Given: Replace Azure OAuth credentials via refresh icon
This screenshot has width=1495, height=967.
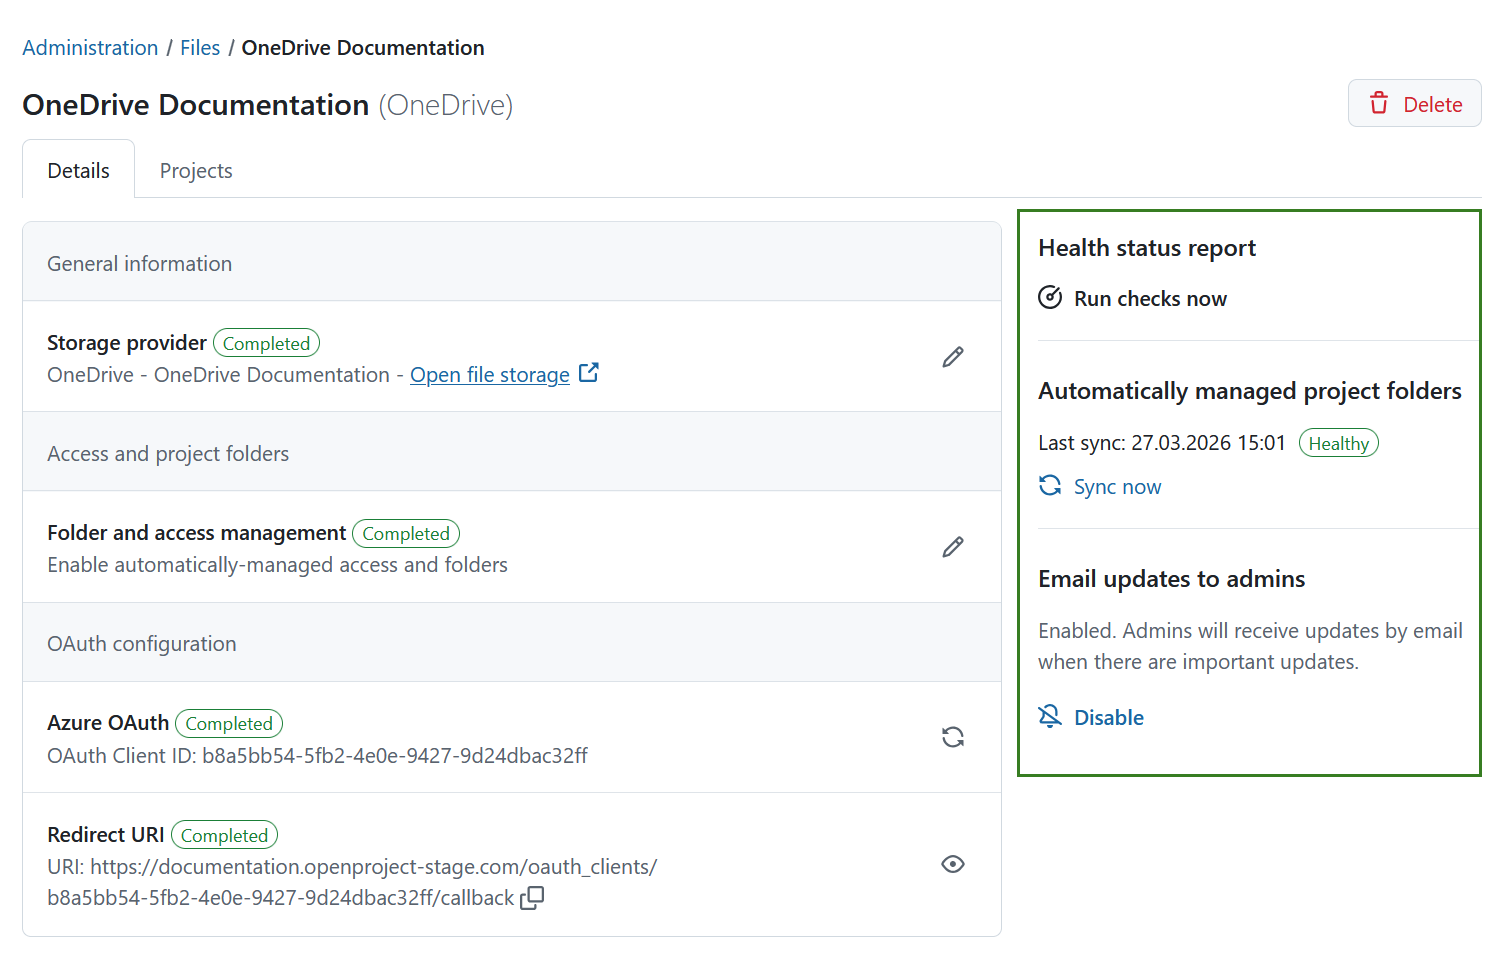Looking at the screenshot, I should tap(952, 737).
